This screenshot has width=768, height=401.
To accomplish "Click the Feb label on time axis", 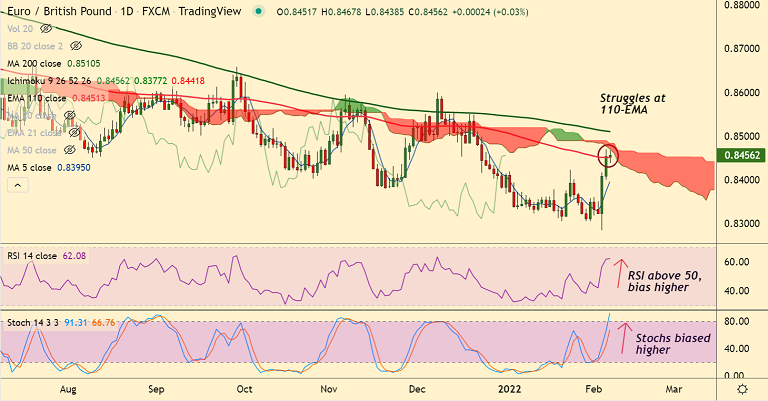I will pyautogui.click(x=593, y=389).
